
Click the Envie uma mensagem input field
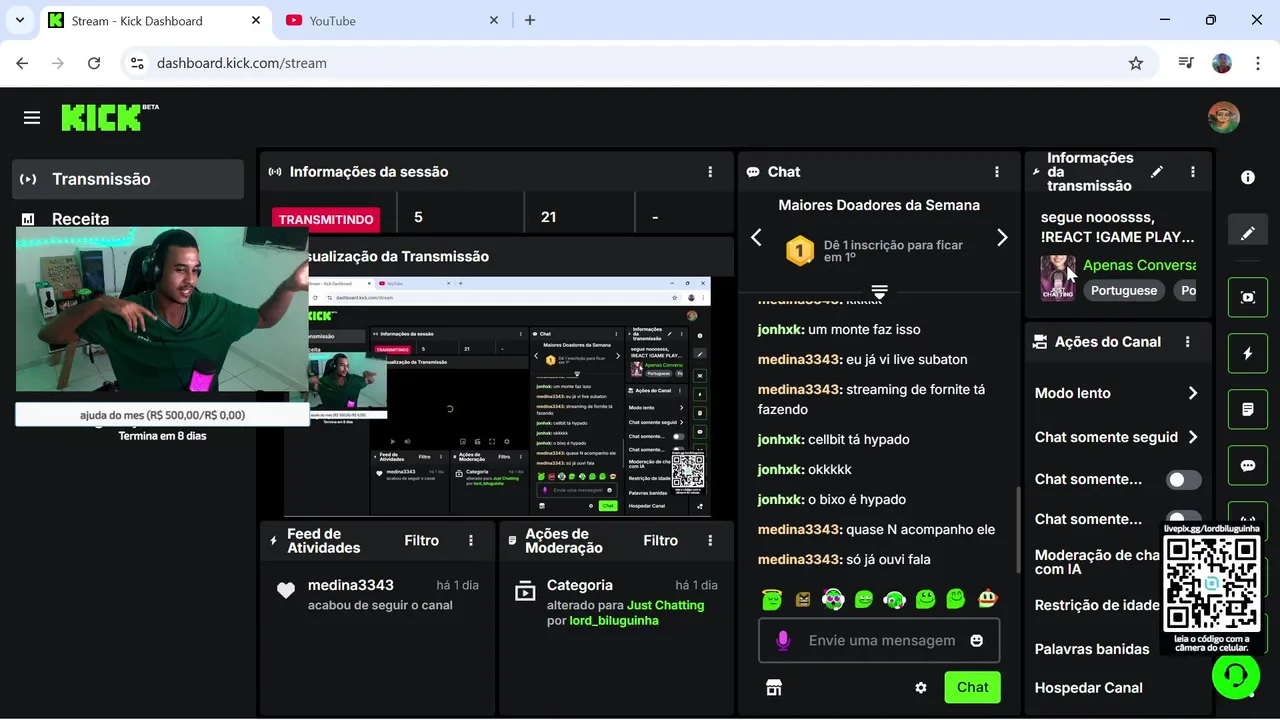point(880,640)
